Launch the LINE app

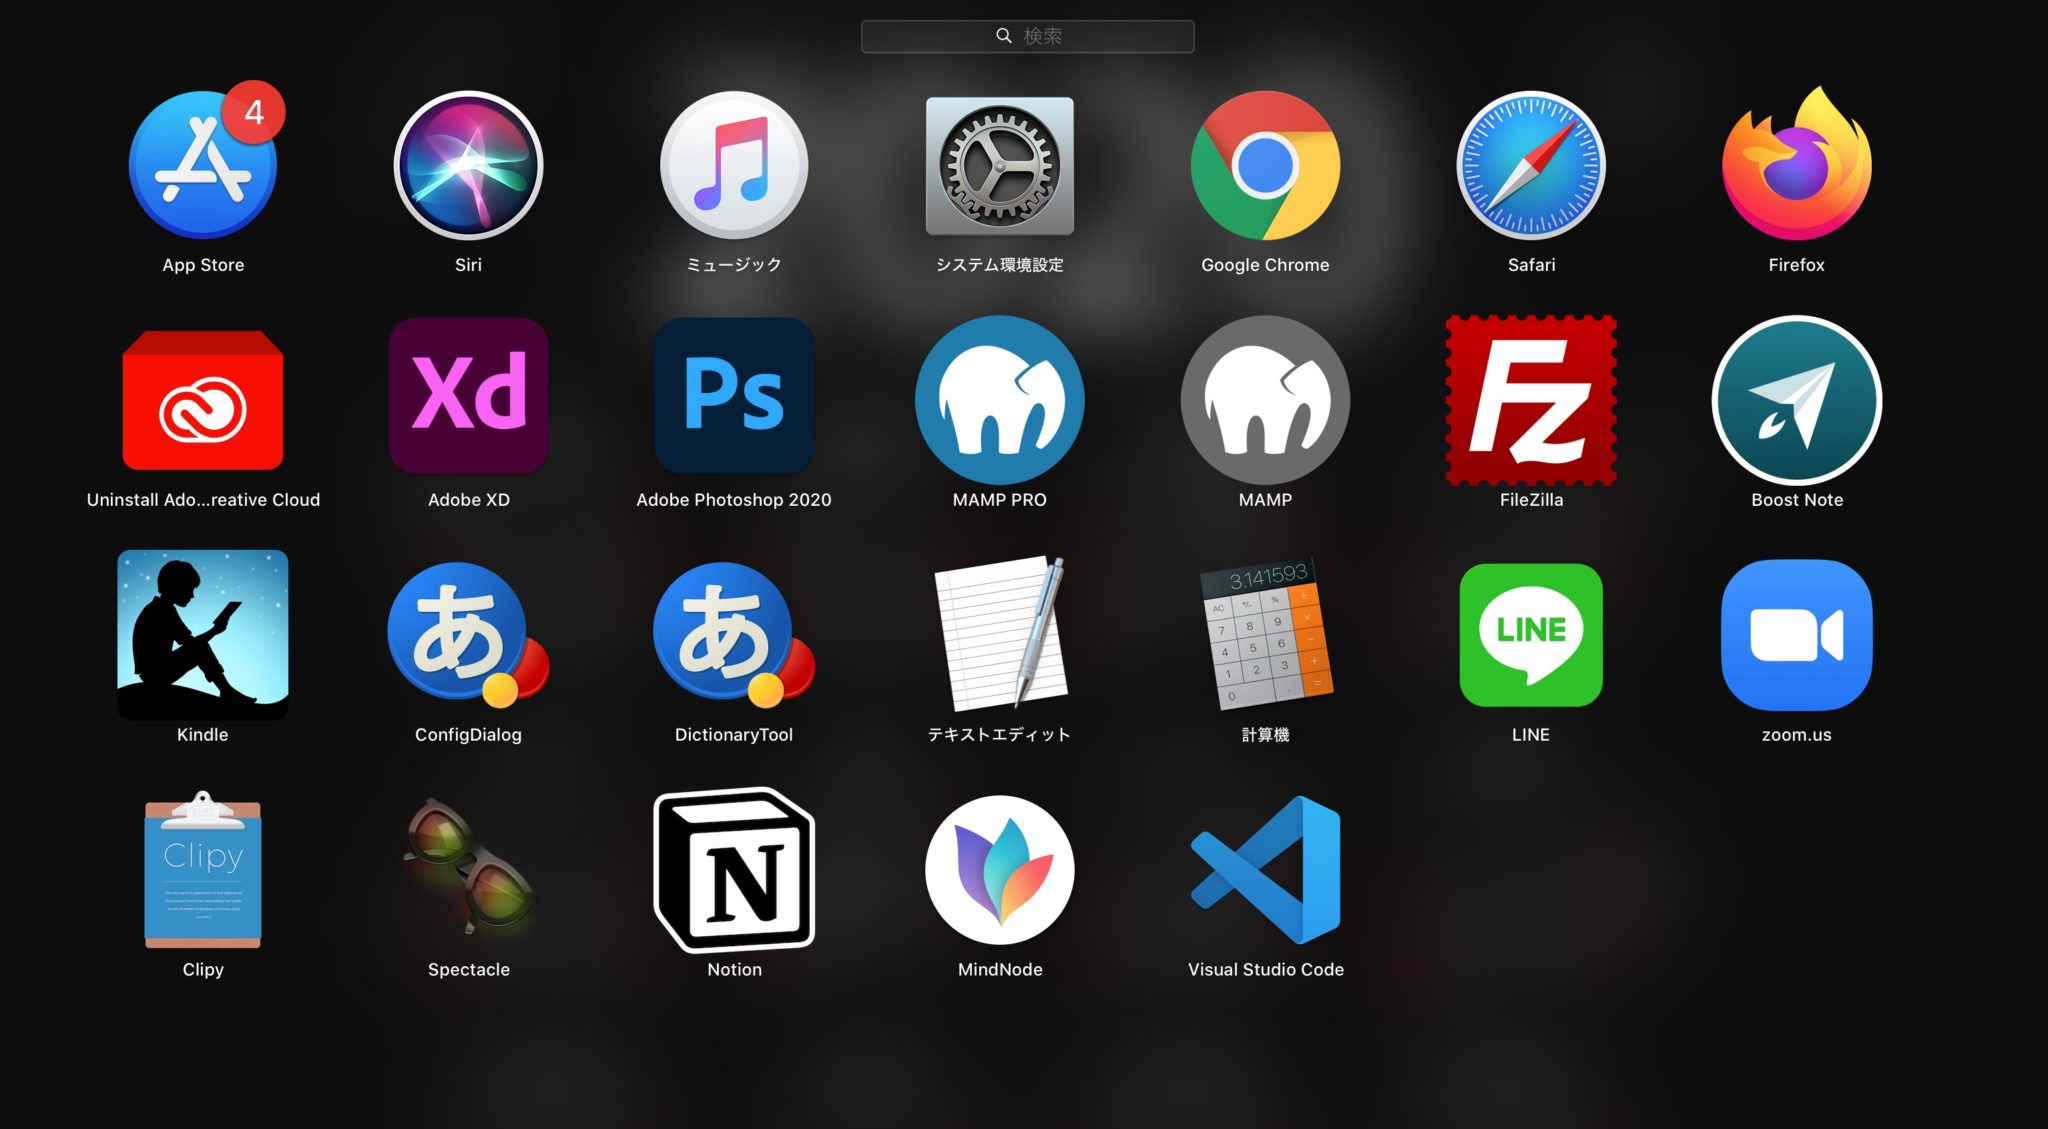pyautogui.click(x=1531, y=635)
